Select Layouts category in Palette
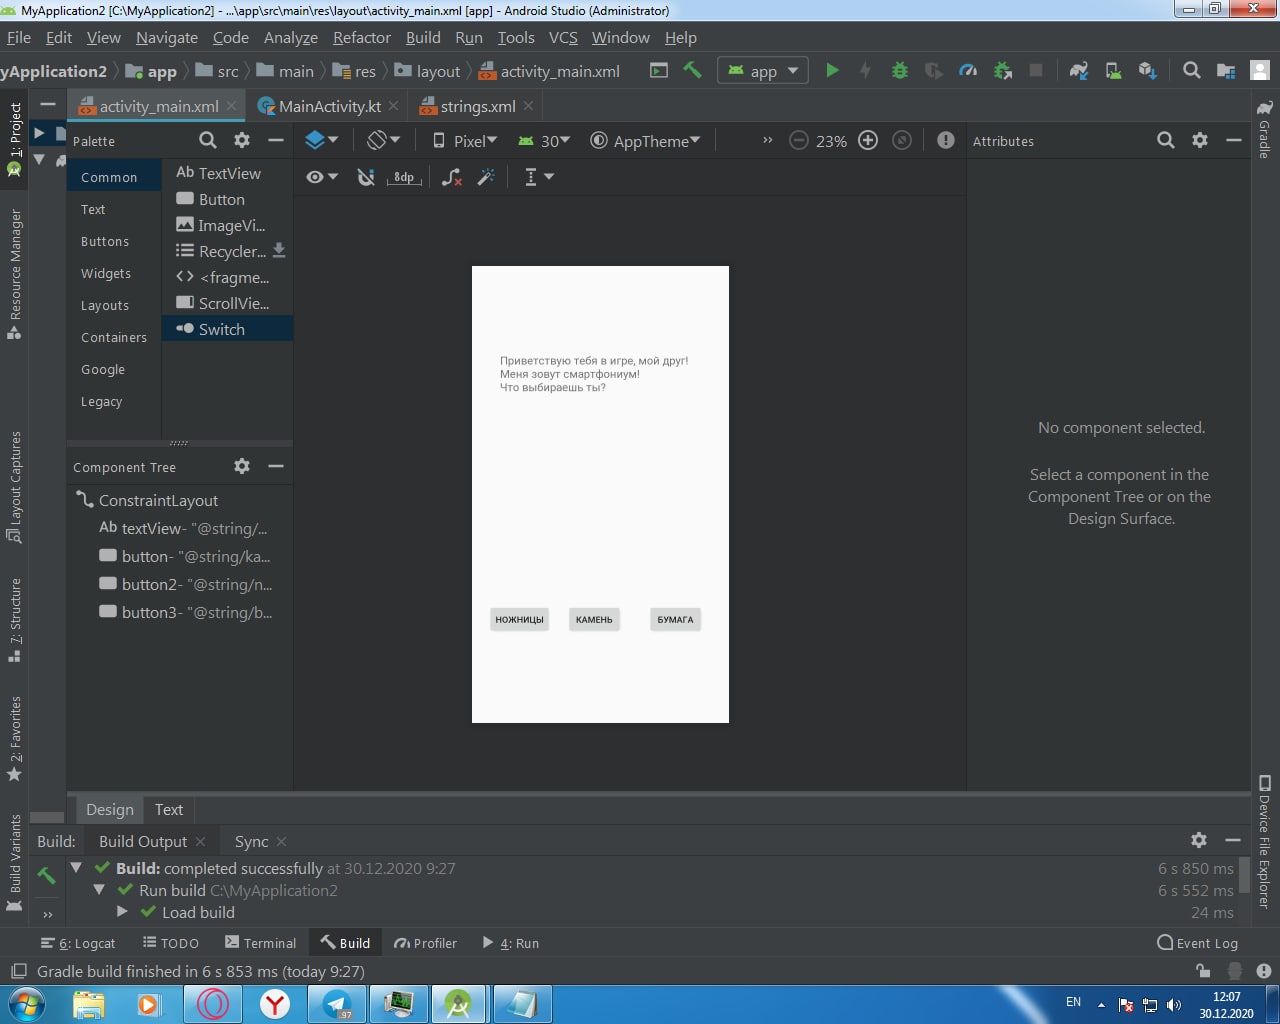Viewport: 1280px width, 1024px height. [105, 306]
